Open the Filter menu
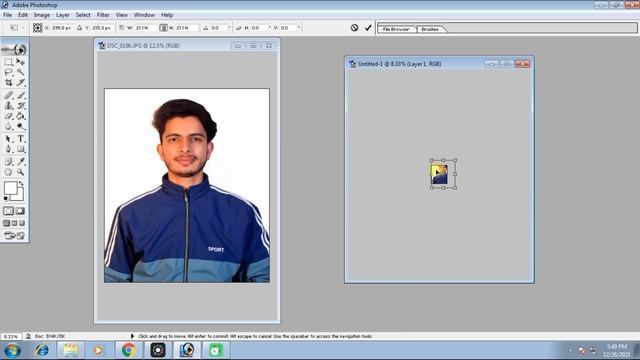Screen dimensions: 640x360 coord(103,15)
